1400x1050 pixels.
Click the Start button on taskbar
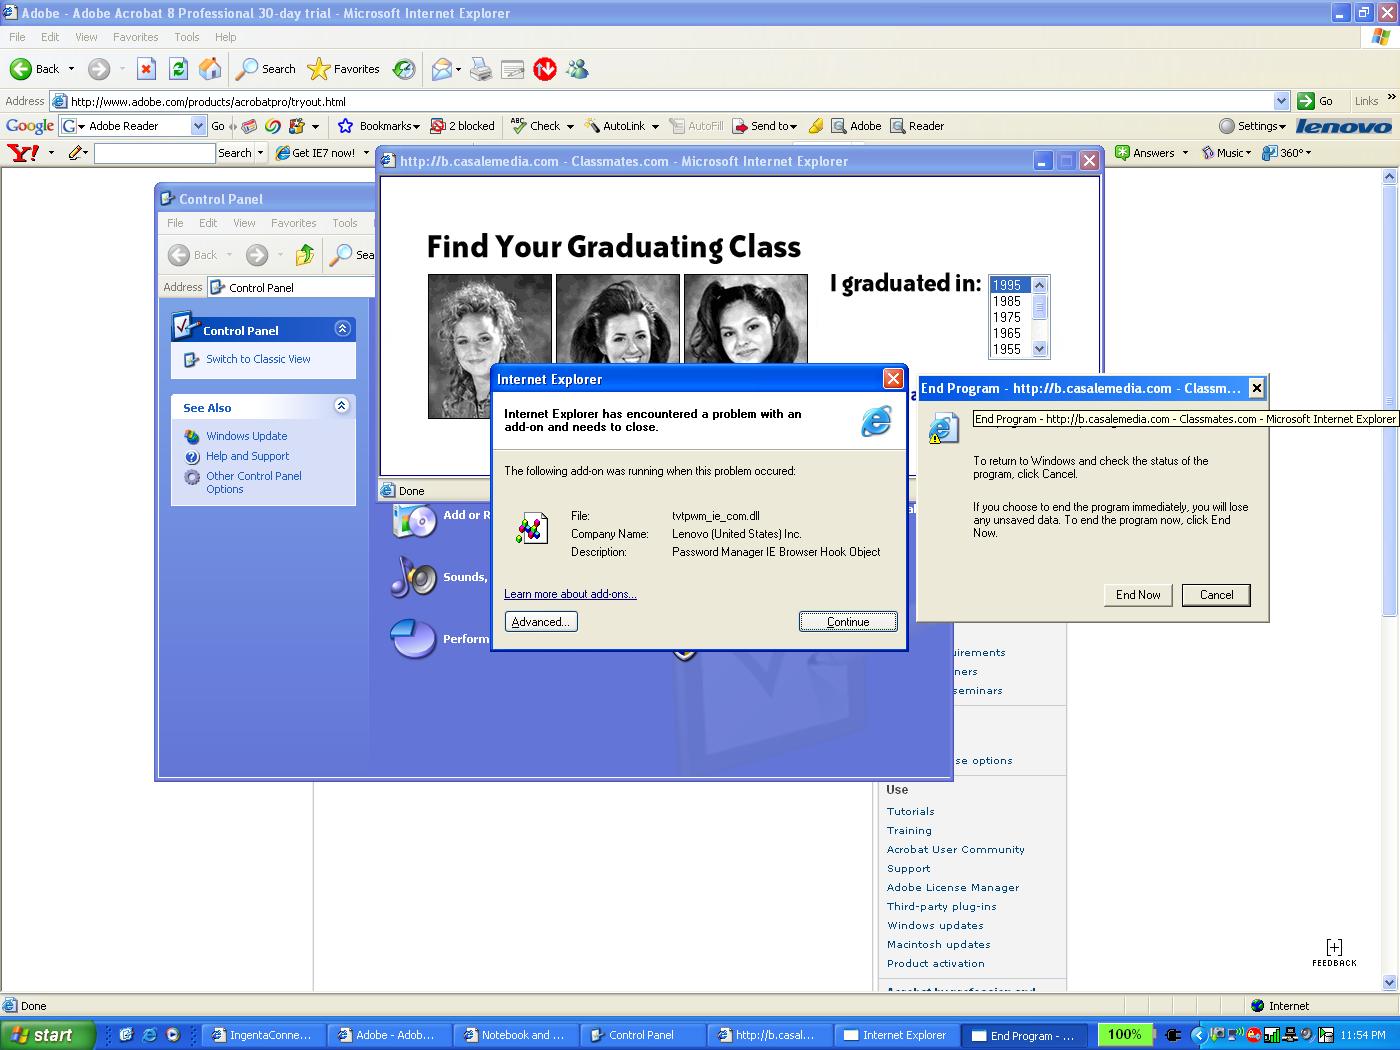47,1035
